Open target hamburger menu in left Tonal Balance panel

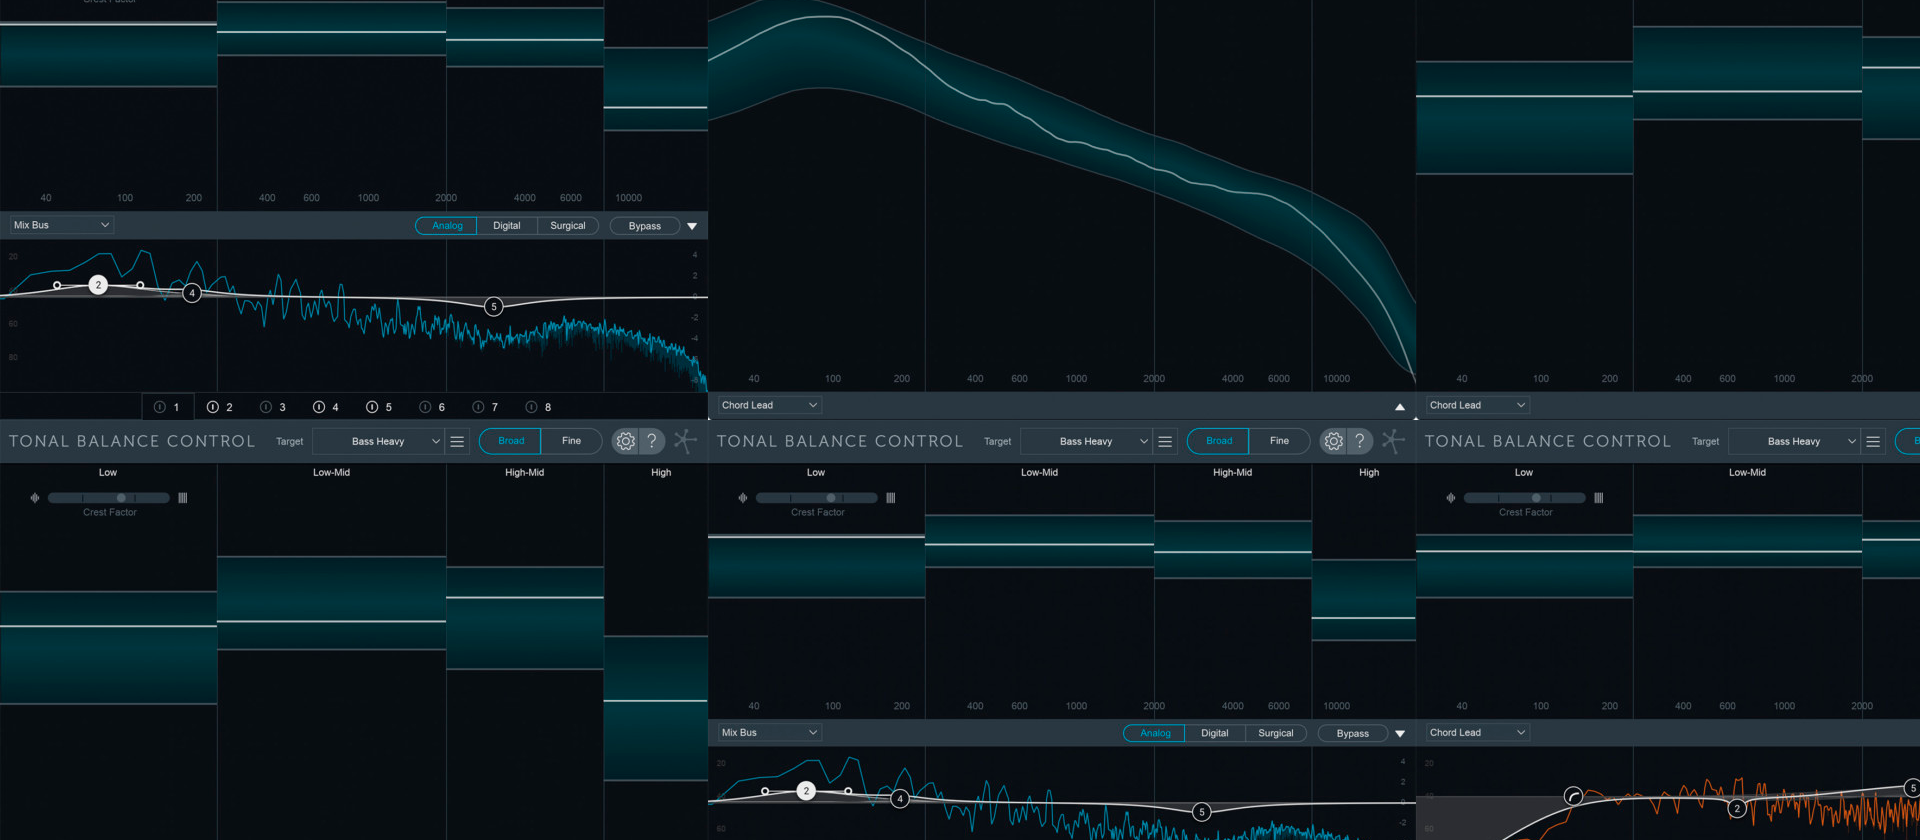click(457, 441)
